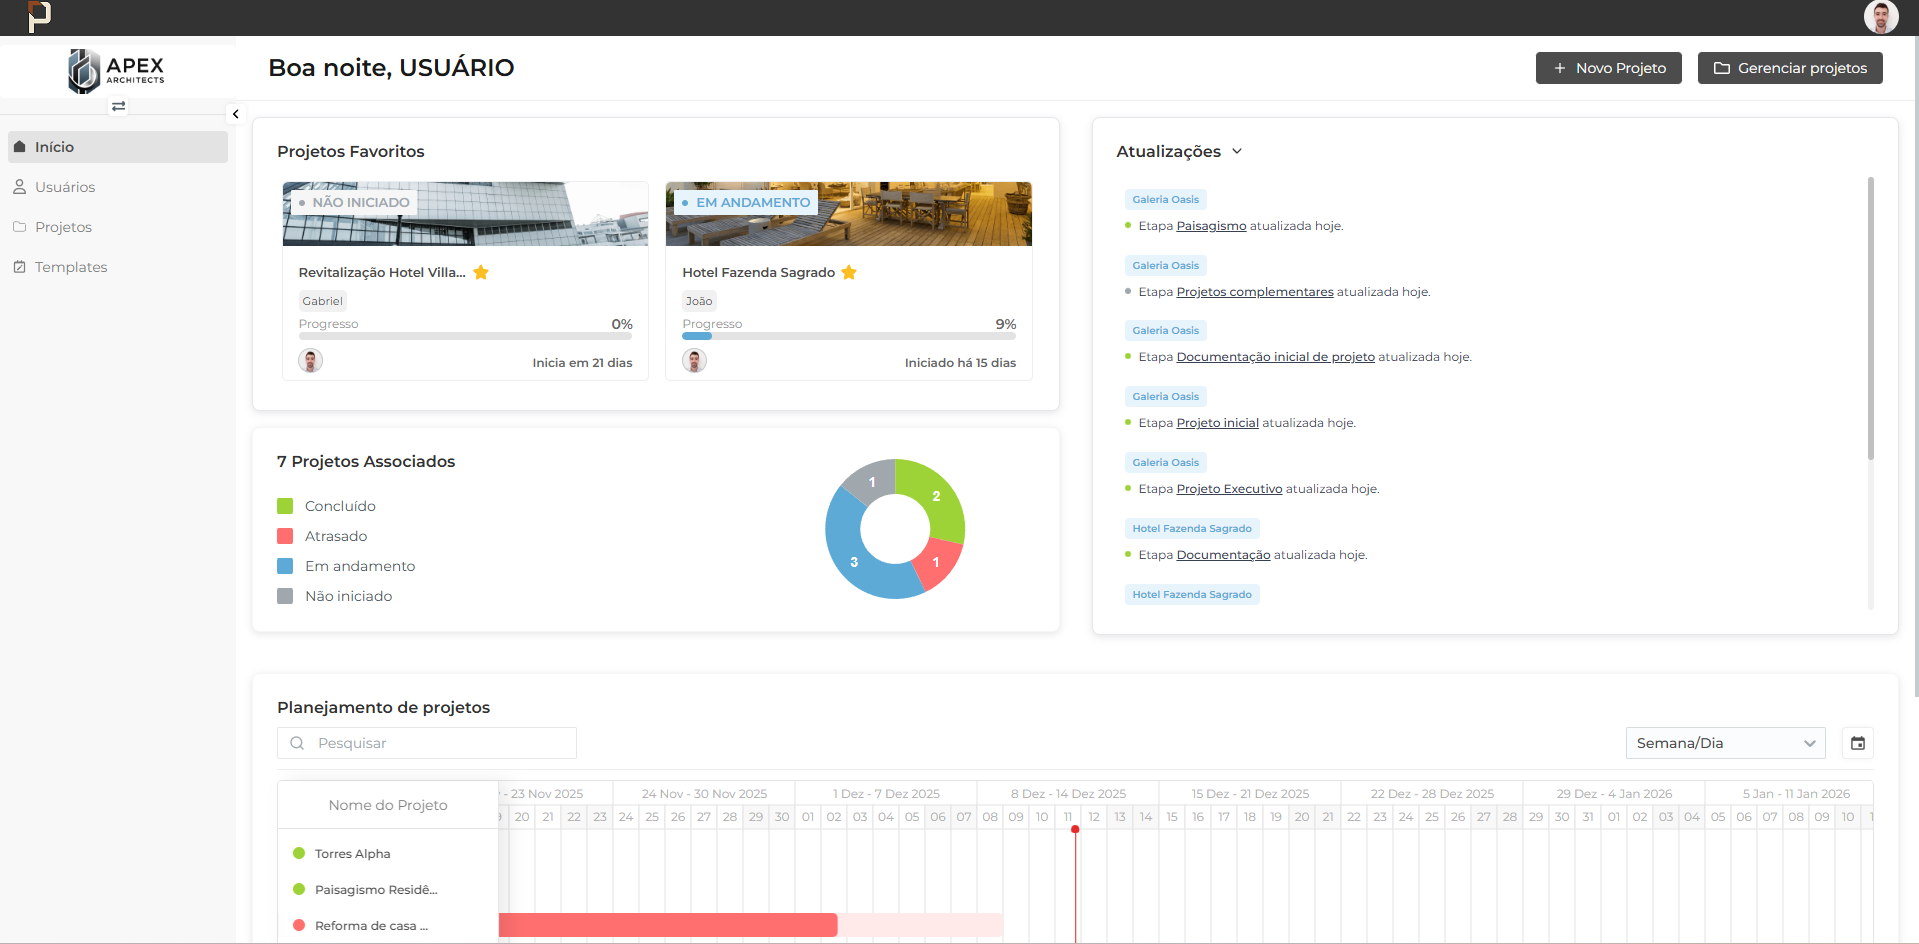Collapse the sidebar with the chevron arrow
This screenshot has height=944, width=1919.
pos(235,114)
